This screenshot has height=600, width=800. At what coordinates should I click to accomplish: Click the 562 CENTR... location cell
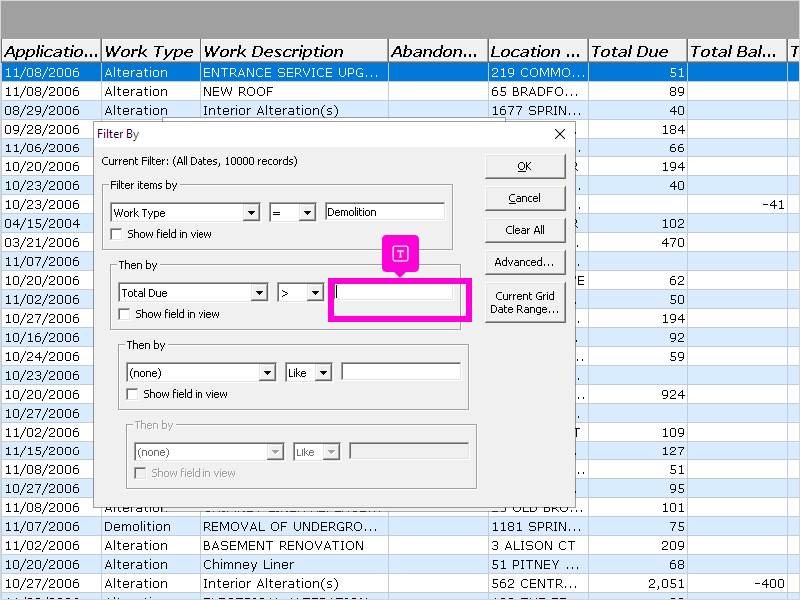coord(538,583)
